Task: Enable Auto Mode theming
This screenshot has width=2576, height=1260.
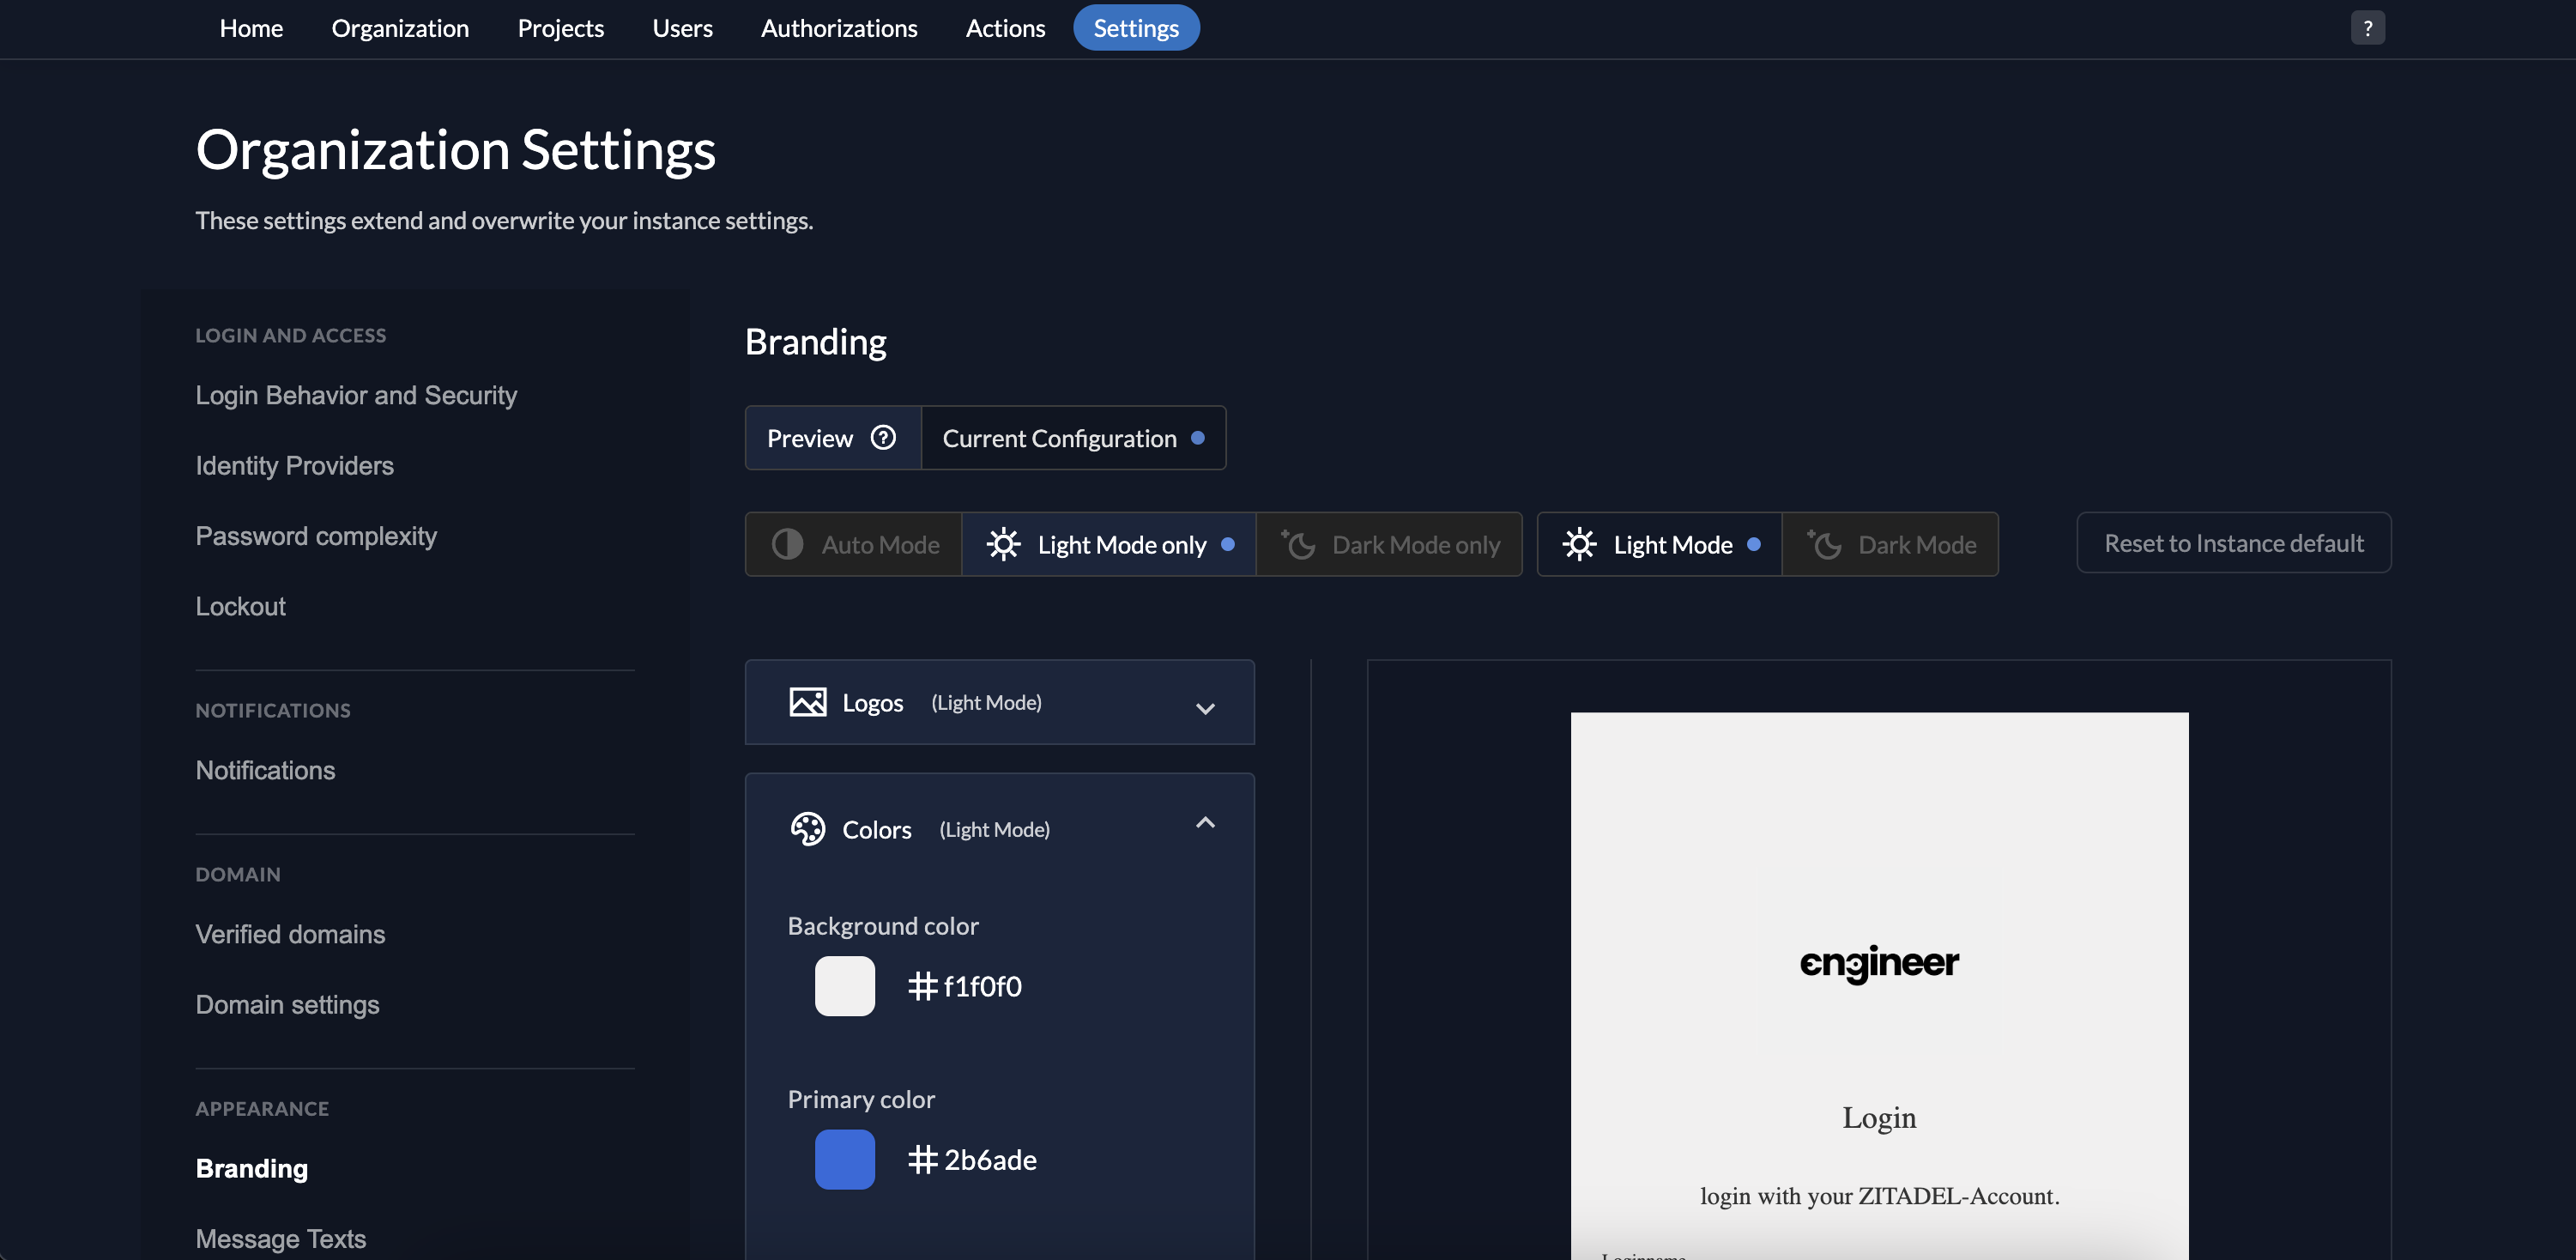Action: (x=853, y=544)
